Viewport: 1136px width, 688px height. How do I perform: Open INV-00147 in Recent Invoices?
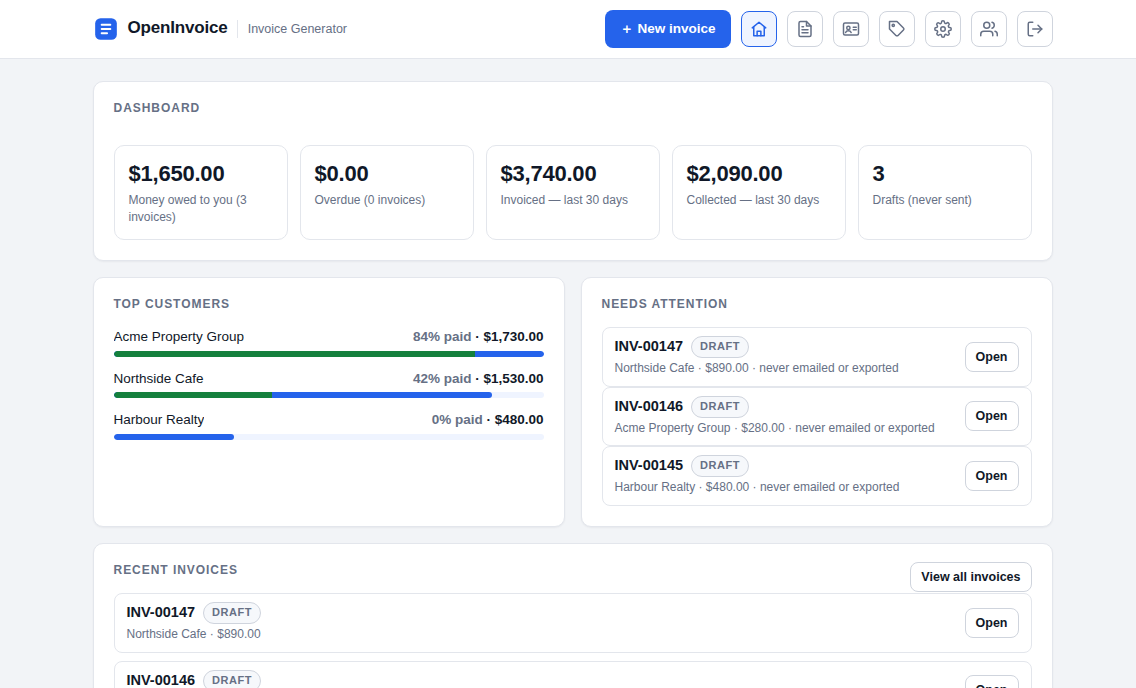tap(991, 623)
